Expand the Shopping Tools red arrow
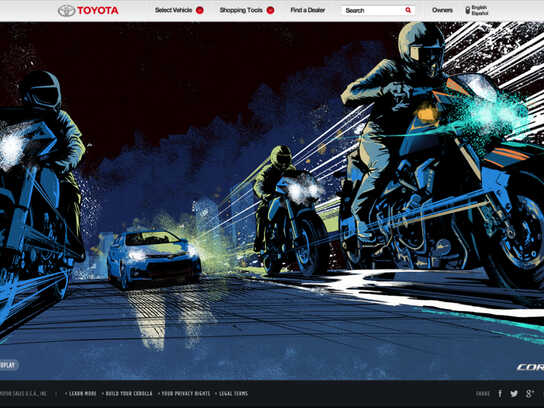544x408 pixels. [271, 10]
